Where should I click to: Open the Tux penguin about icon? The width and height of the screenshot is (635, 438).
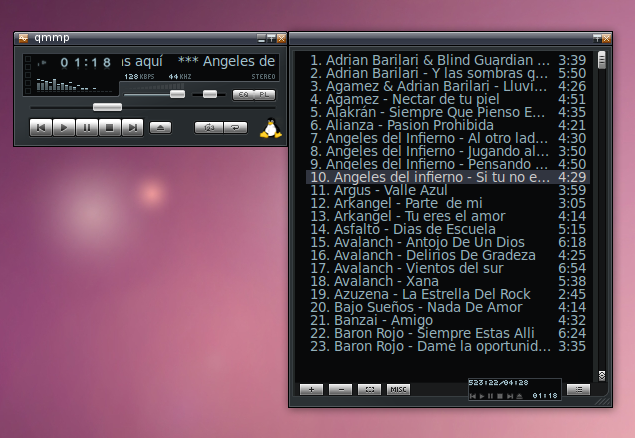tap(271, 128)
